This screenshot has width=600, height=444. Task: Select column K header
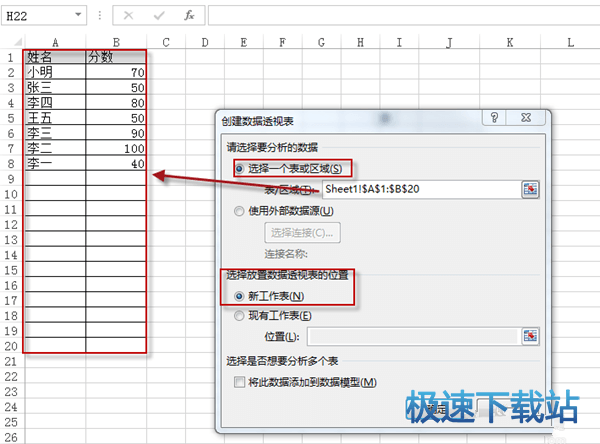coord(510,42)
